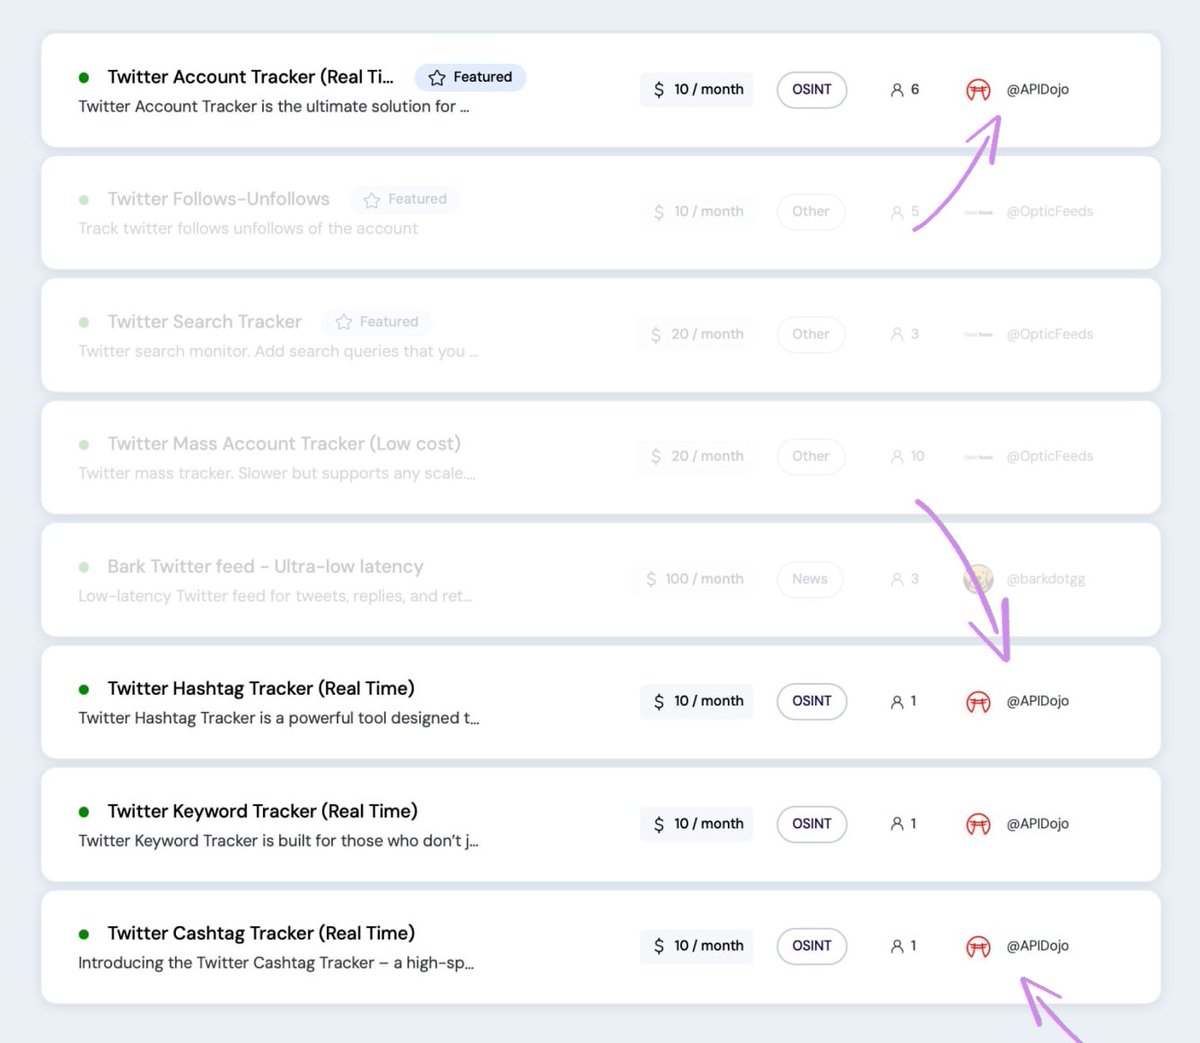Viewport: 1200px width, 1043px height.
Task: Click the Other tag on Twitter Follows-Unfollows
Action: 811,212
